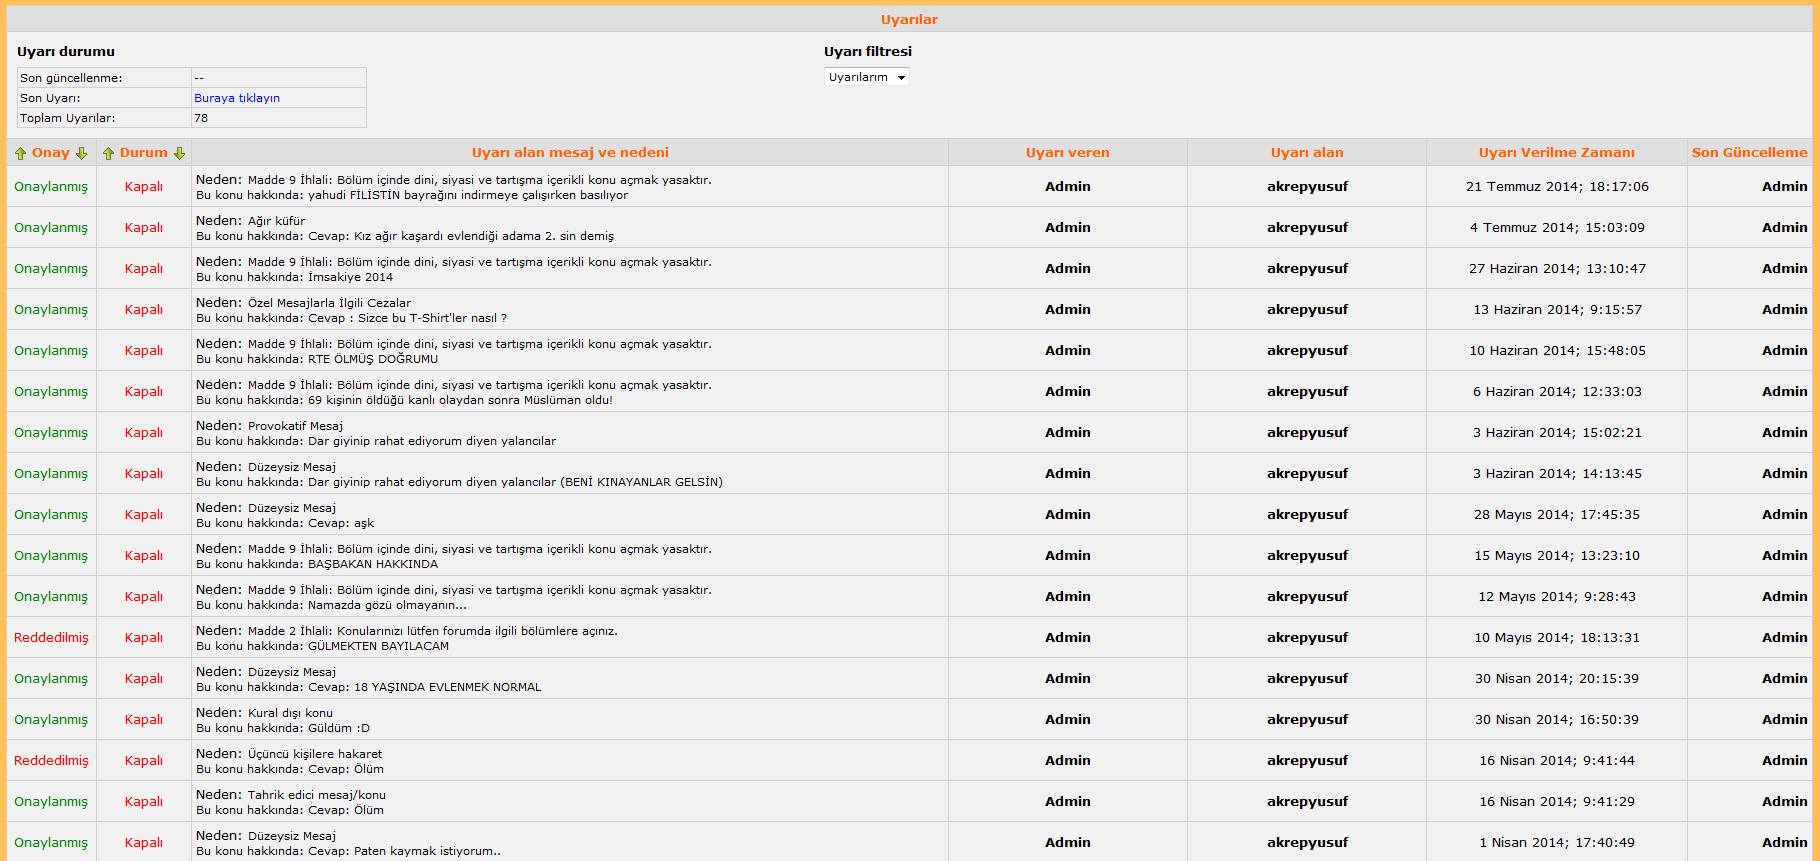
Task: Click the date '6 Haziran 2014; 12:33:03'
Action: click(x=1557, y=392)
